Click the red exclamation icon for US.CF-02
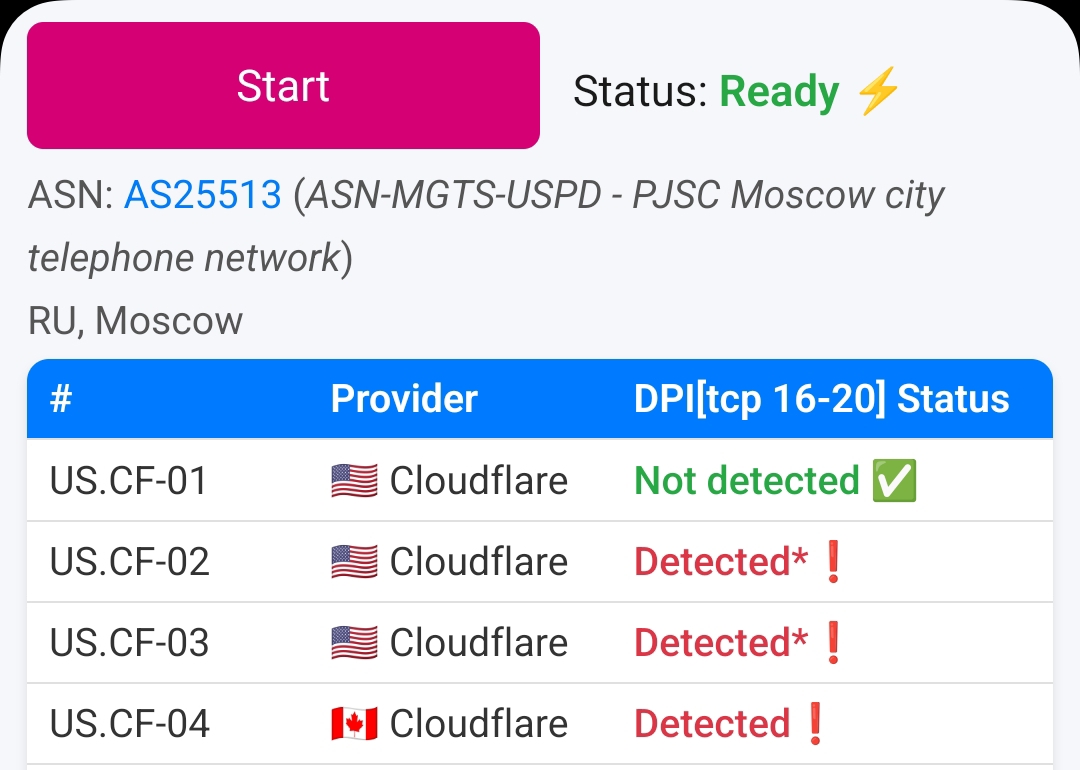Image resolution: width=1080 pixels, height=770 pixels. [x=832, y=562]
